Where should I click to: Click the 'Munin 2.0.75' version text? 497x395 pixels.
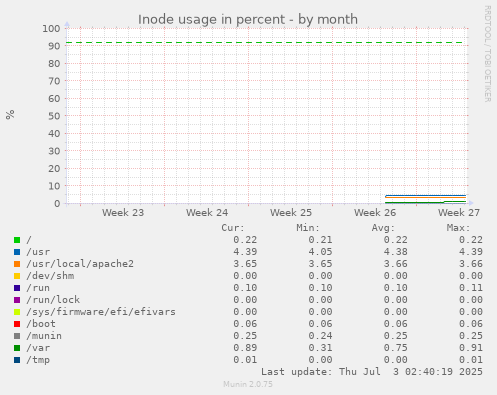point(248,384)
